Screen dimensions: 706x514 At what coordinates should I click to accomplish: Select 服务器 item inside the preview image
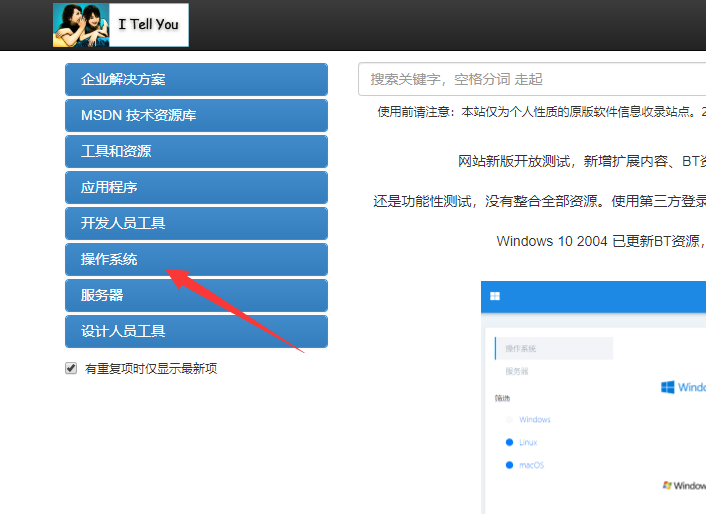tap(517, 371)
